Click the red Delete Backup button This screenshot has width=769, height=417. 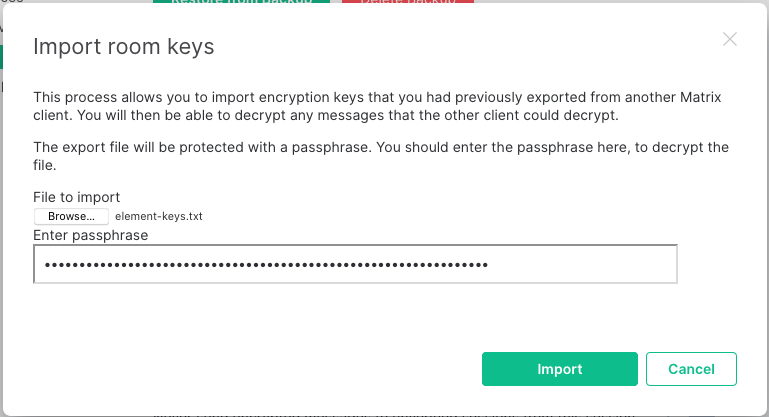coord(408,1)
